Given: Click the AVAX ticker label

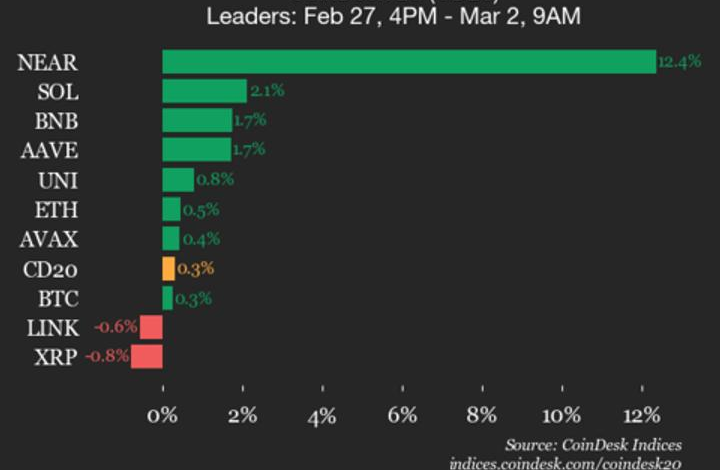Looking at the screenshot, I should point(50,239).
